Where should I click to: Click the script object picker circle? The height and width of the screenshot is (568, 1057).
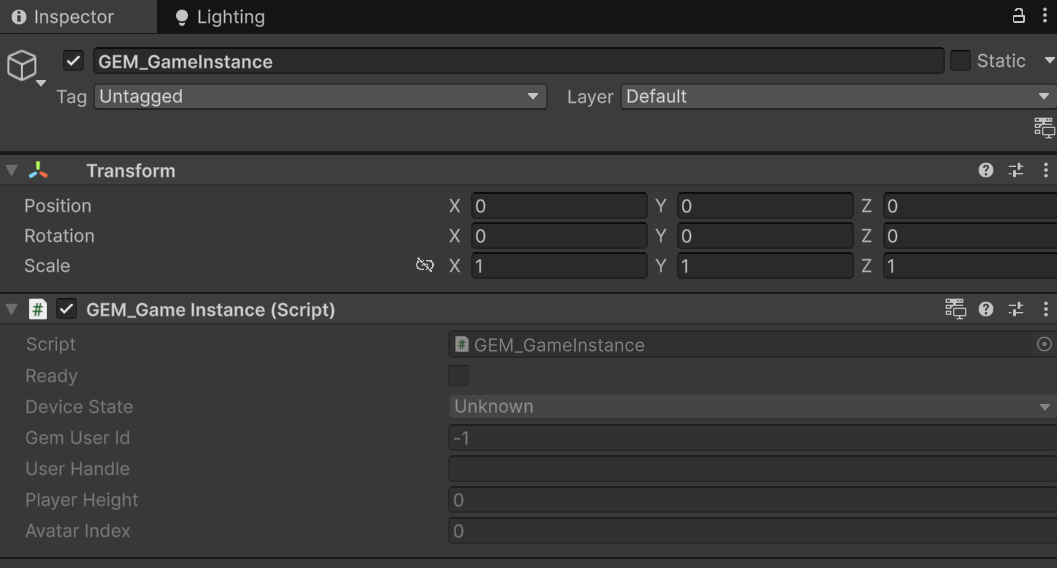click(x=1044, y=345)
